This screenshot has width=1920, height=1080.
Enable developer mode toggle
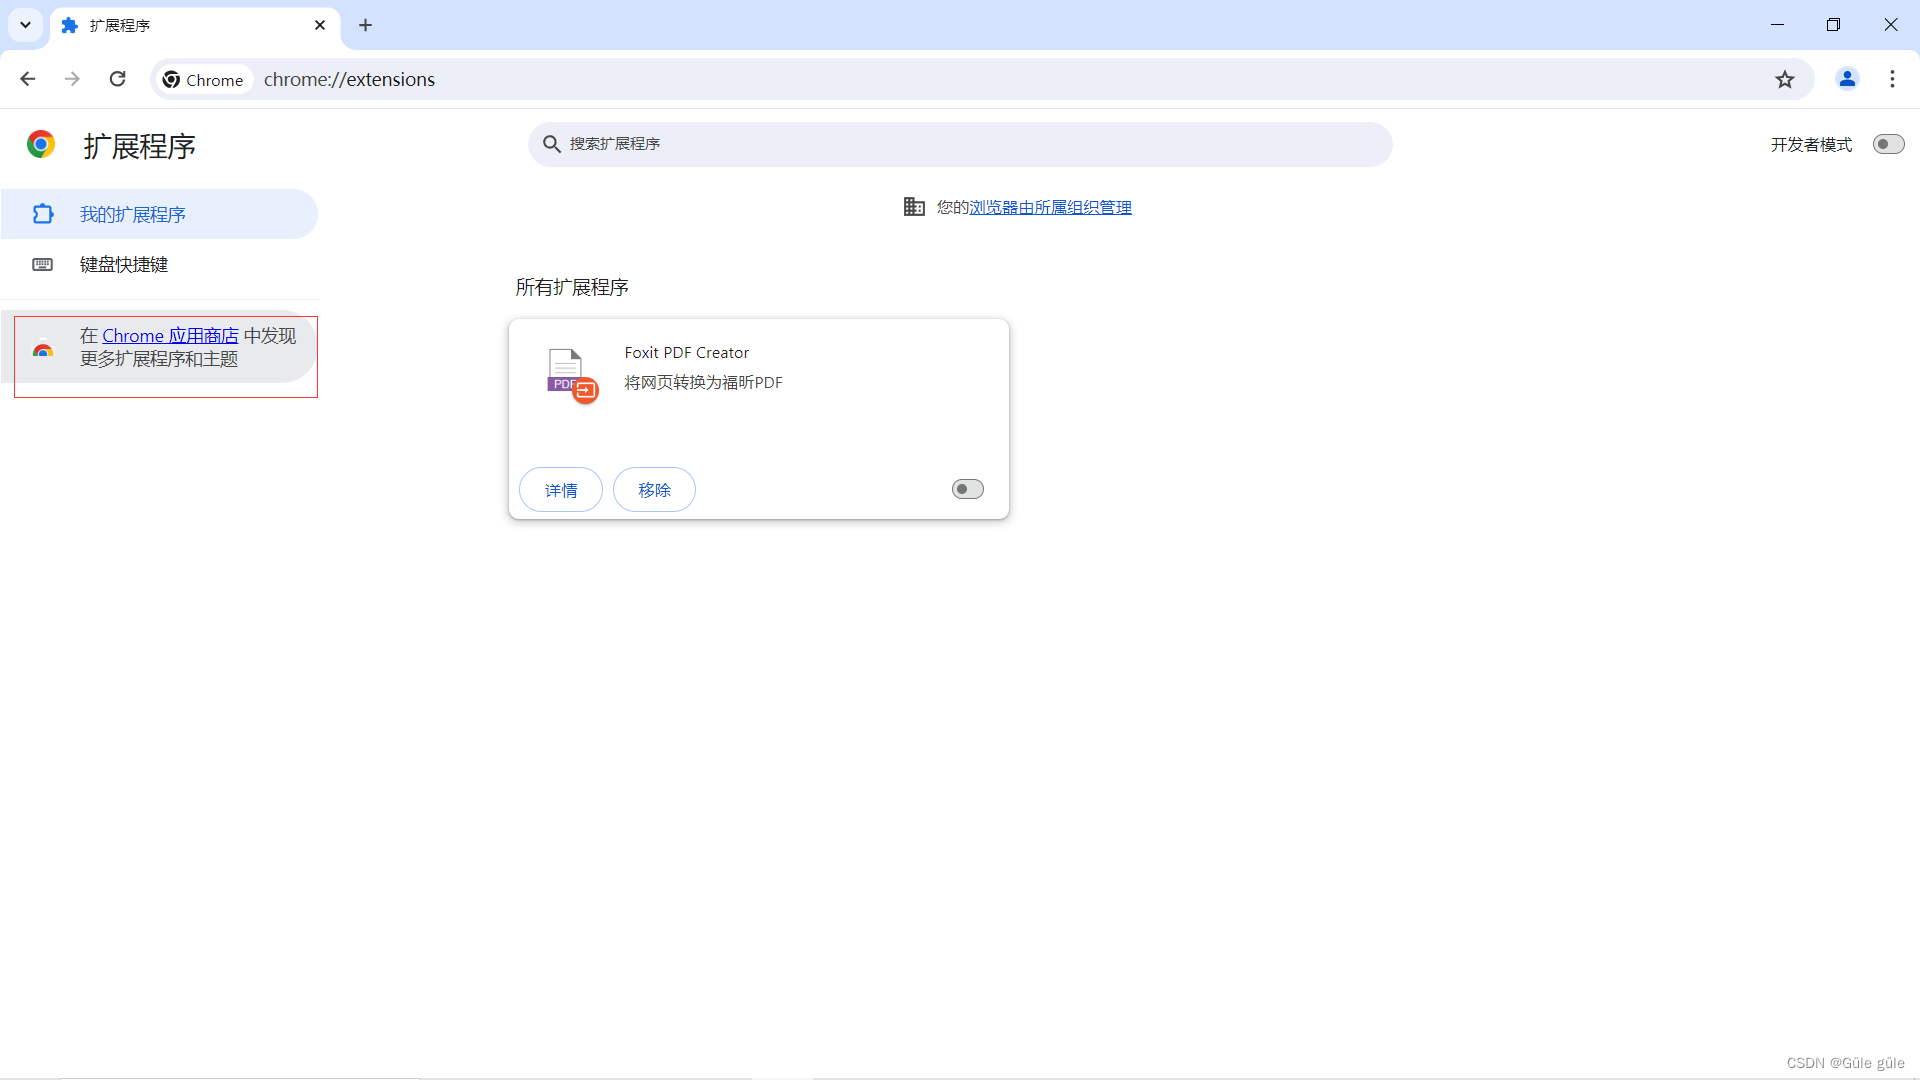[x=1888, y=144]
